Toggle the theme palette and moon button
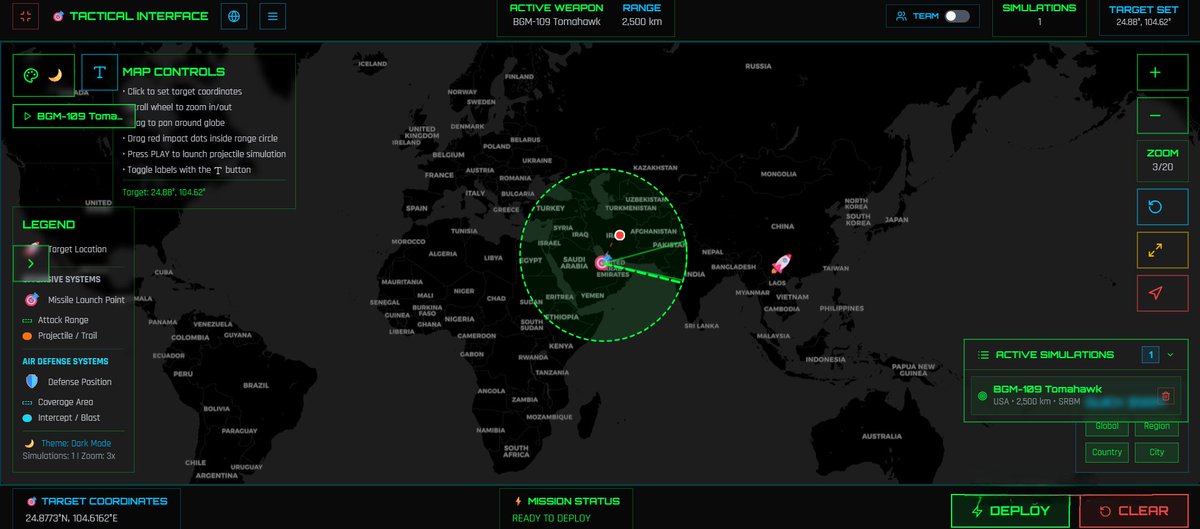 pos(44,73)
